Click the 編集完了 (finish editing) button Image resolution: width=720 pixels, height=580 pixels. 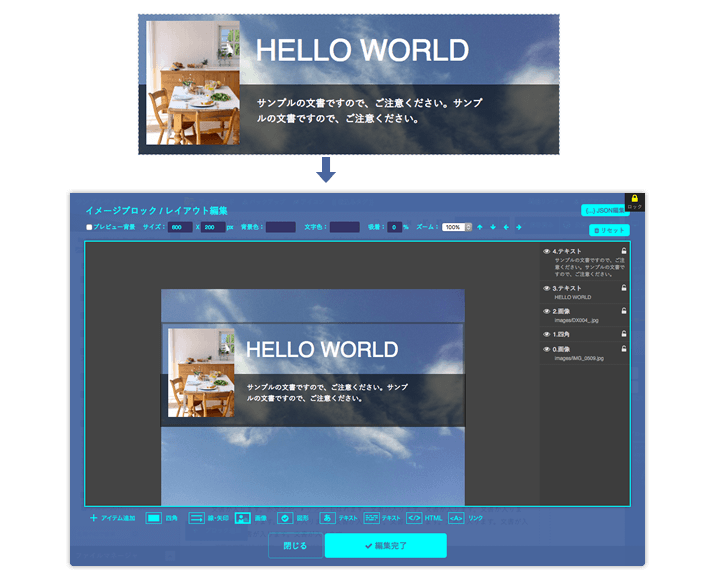385,545
